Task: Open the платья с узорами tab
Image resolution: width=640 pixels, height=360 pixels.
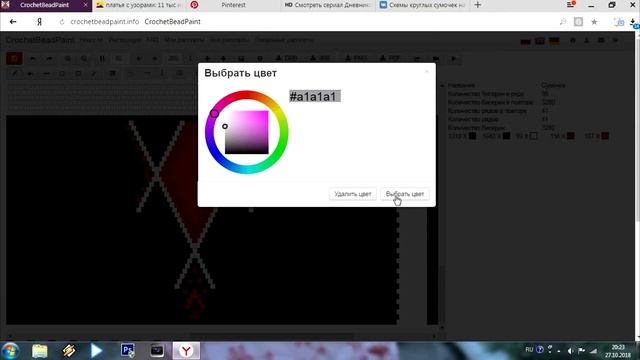Action: [x=139, y=5]
